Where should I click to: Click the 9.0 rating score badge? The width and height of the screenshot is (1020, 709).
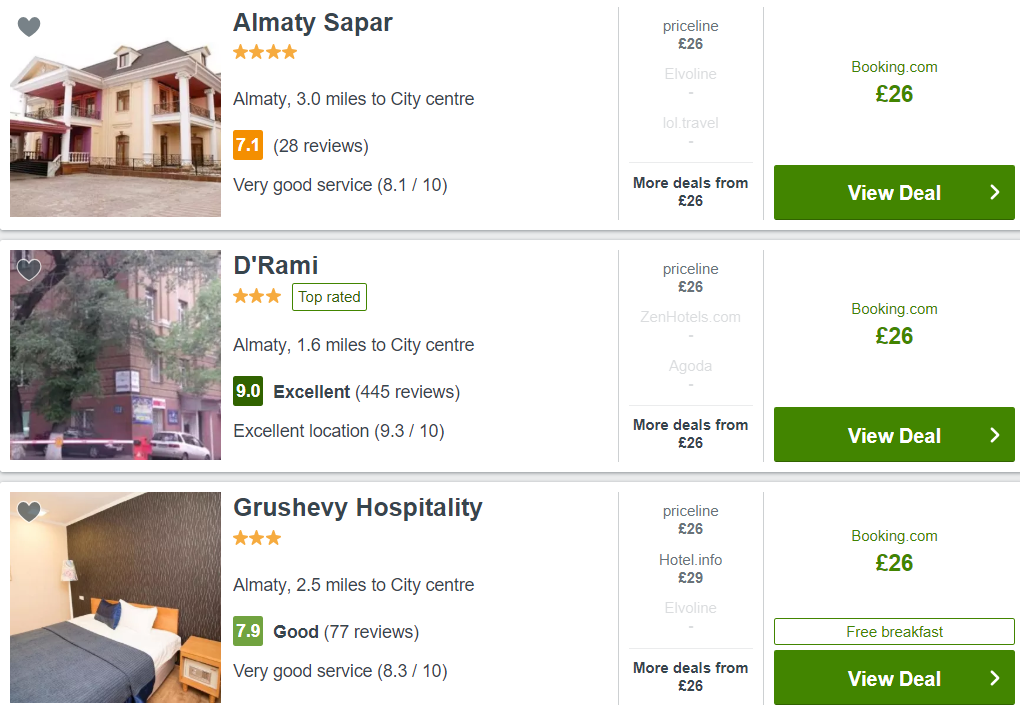[x=248, y=391]
